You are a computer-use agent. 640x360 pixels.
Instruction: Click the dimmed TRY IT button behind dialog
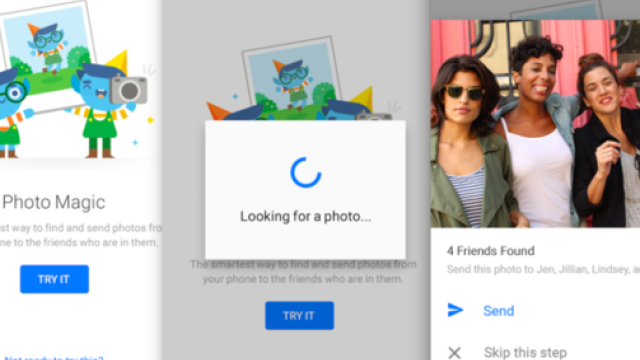299,316
